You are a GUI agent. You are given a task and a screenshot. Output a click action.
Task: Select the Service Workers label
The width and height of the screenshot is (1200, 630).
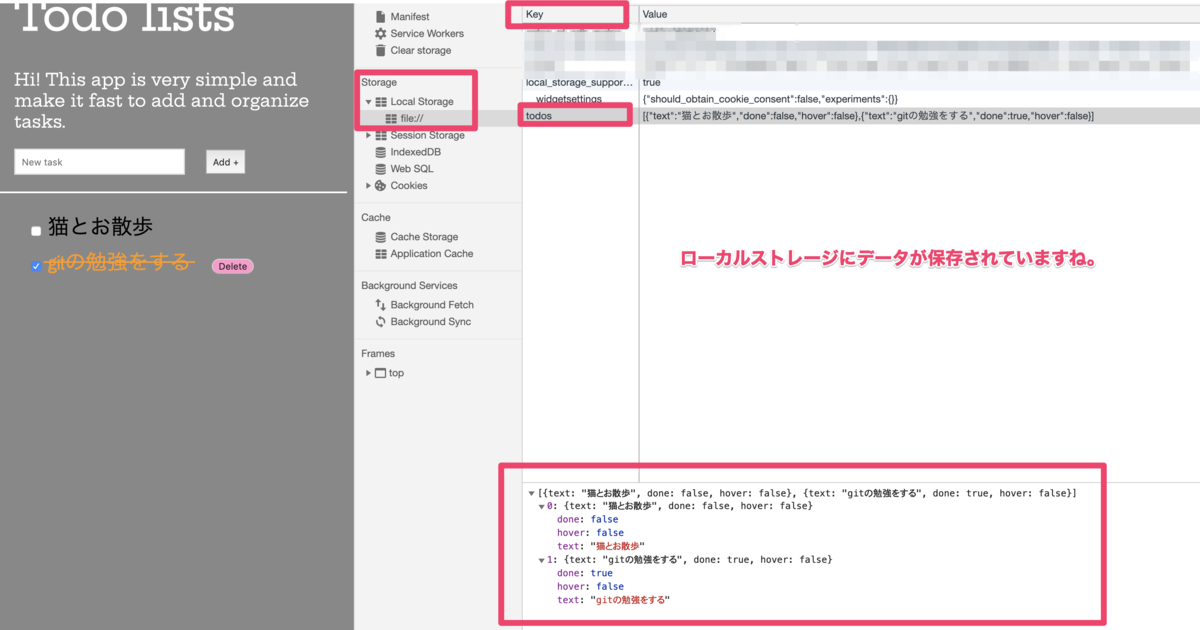[x=427, y=33]
